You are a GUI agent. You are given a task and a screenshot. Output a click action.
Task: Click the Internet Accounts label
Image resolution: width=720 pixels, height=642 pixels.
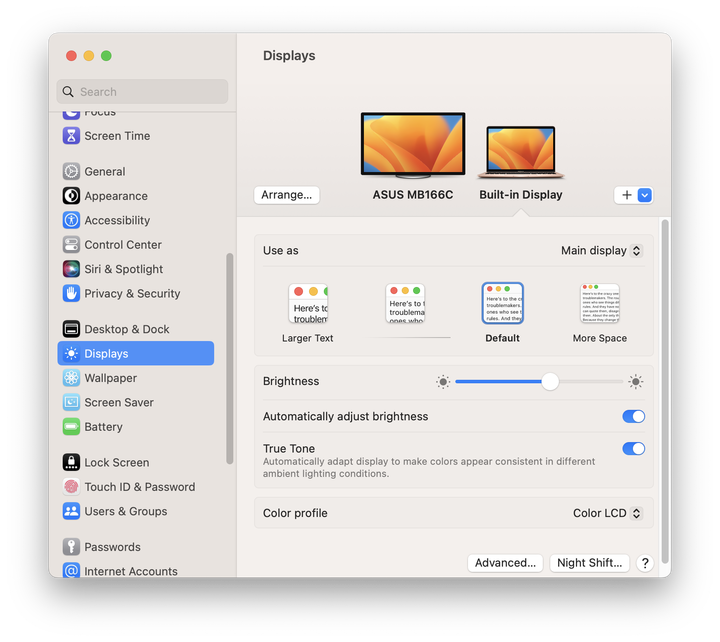click(x=131, y=571)
